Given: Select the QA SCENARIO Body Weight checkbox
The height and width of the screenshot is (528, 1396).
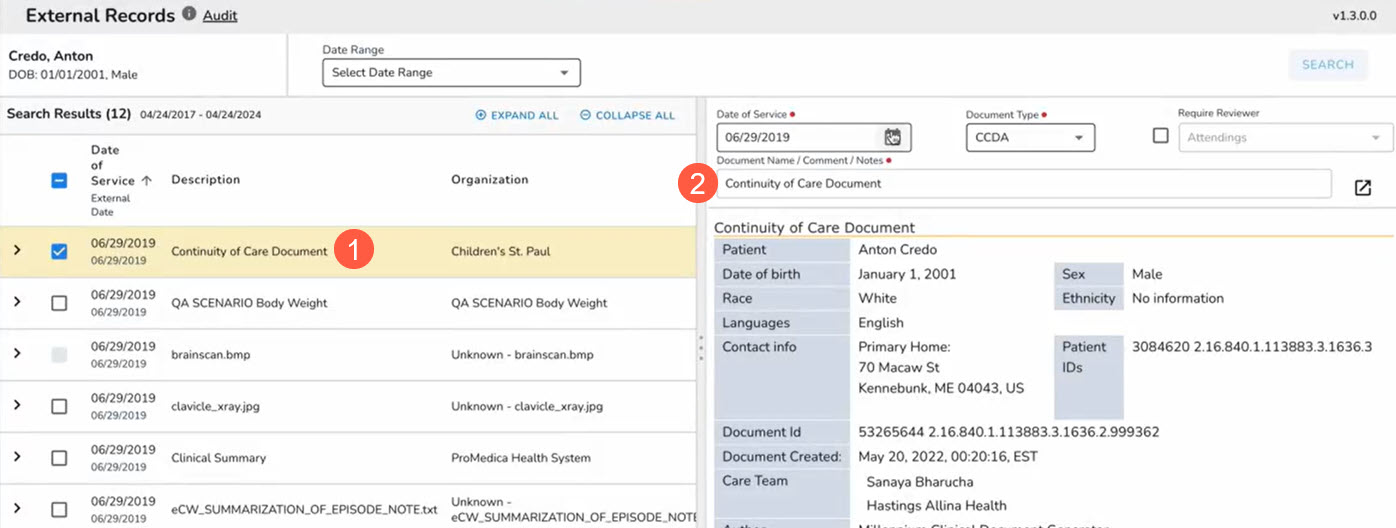Looking at the screenshot, I should pos(59,303).
